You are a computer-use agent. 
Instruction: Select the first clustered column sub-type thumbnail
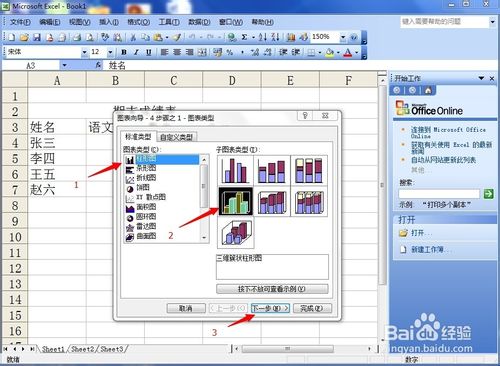click(235, 170)
